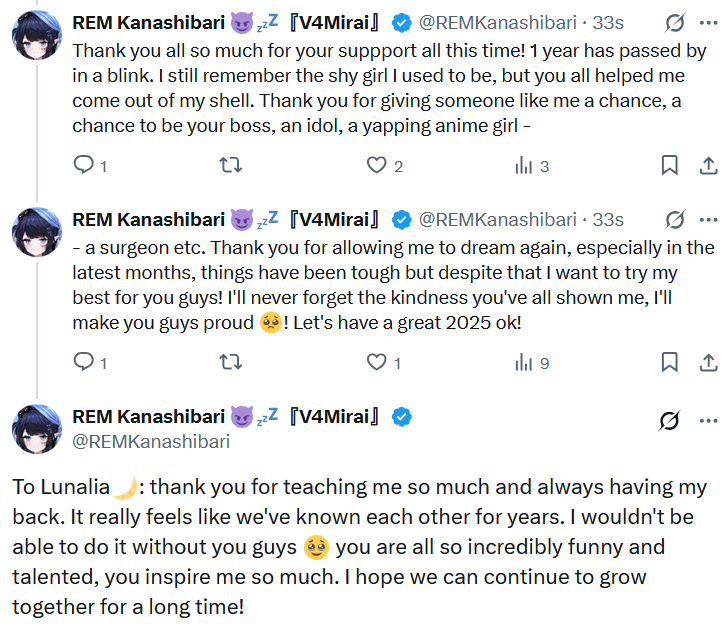Screen dimensions: 728x631
Task: Retweet the first tweet
Action: [230, 166]
